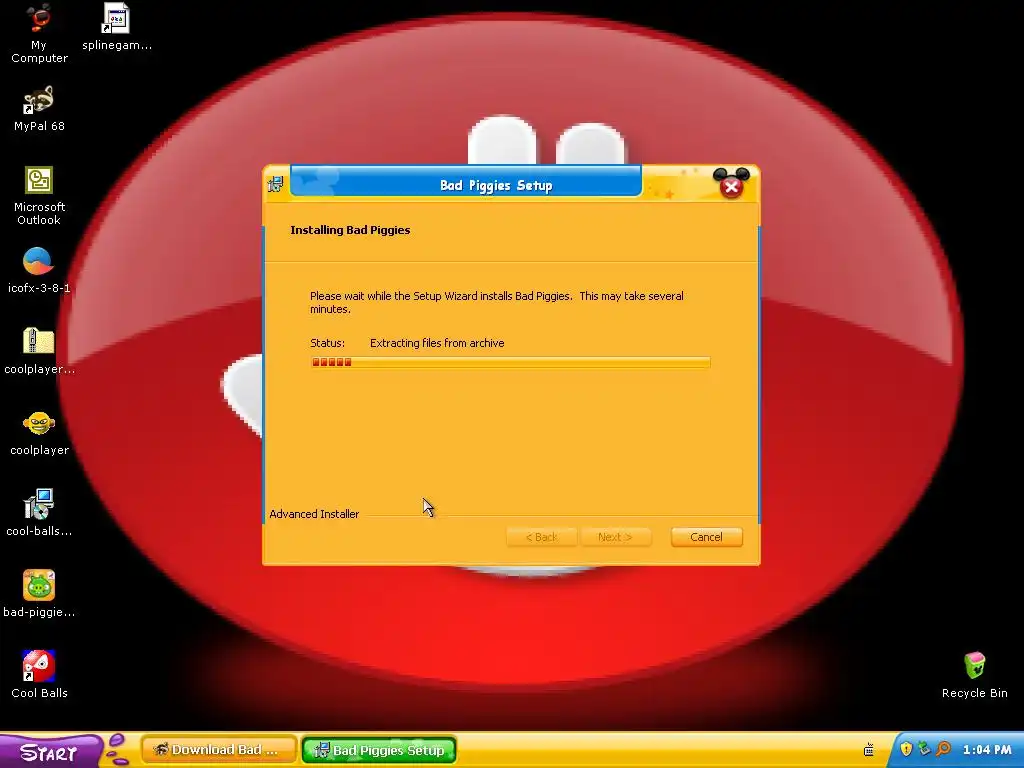
Task: Click the greyed Back button
Action: (x=541, y=537)
